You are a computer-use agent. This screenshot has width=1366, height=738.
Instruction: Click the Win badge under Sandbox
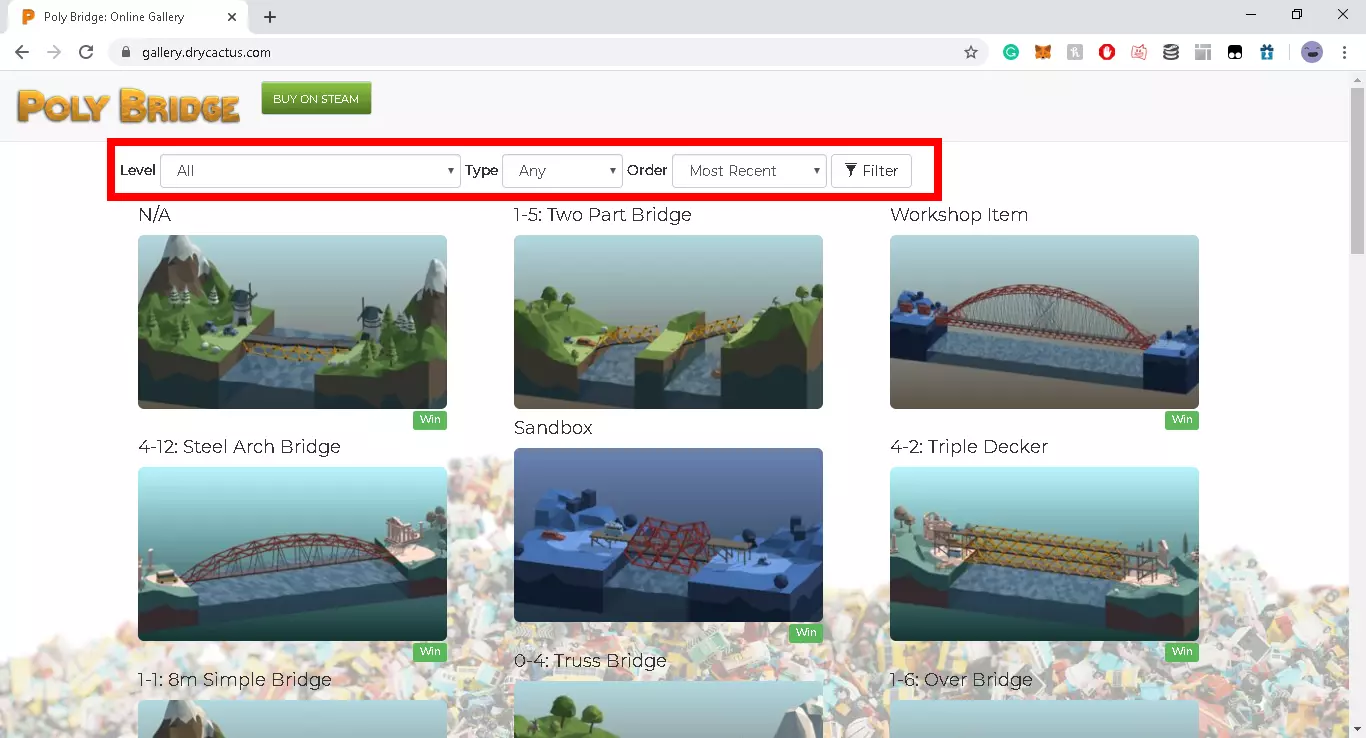[x=806, y=633]
